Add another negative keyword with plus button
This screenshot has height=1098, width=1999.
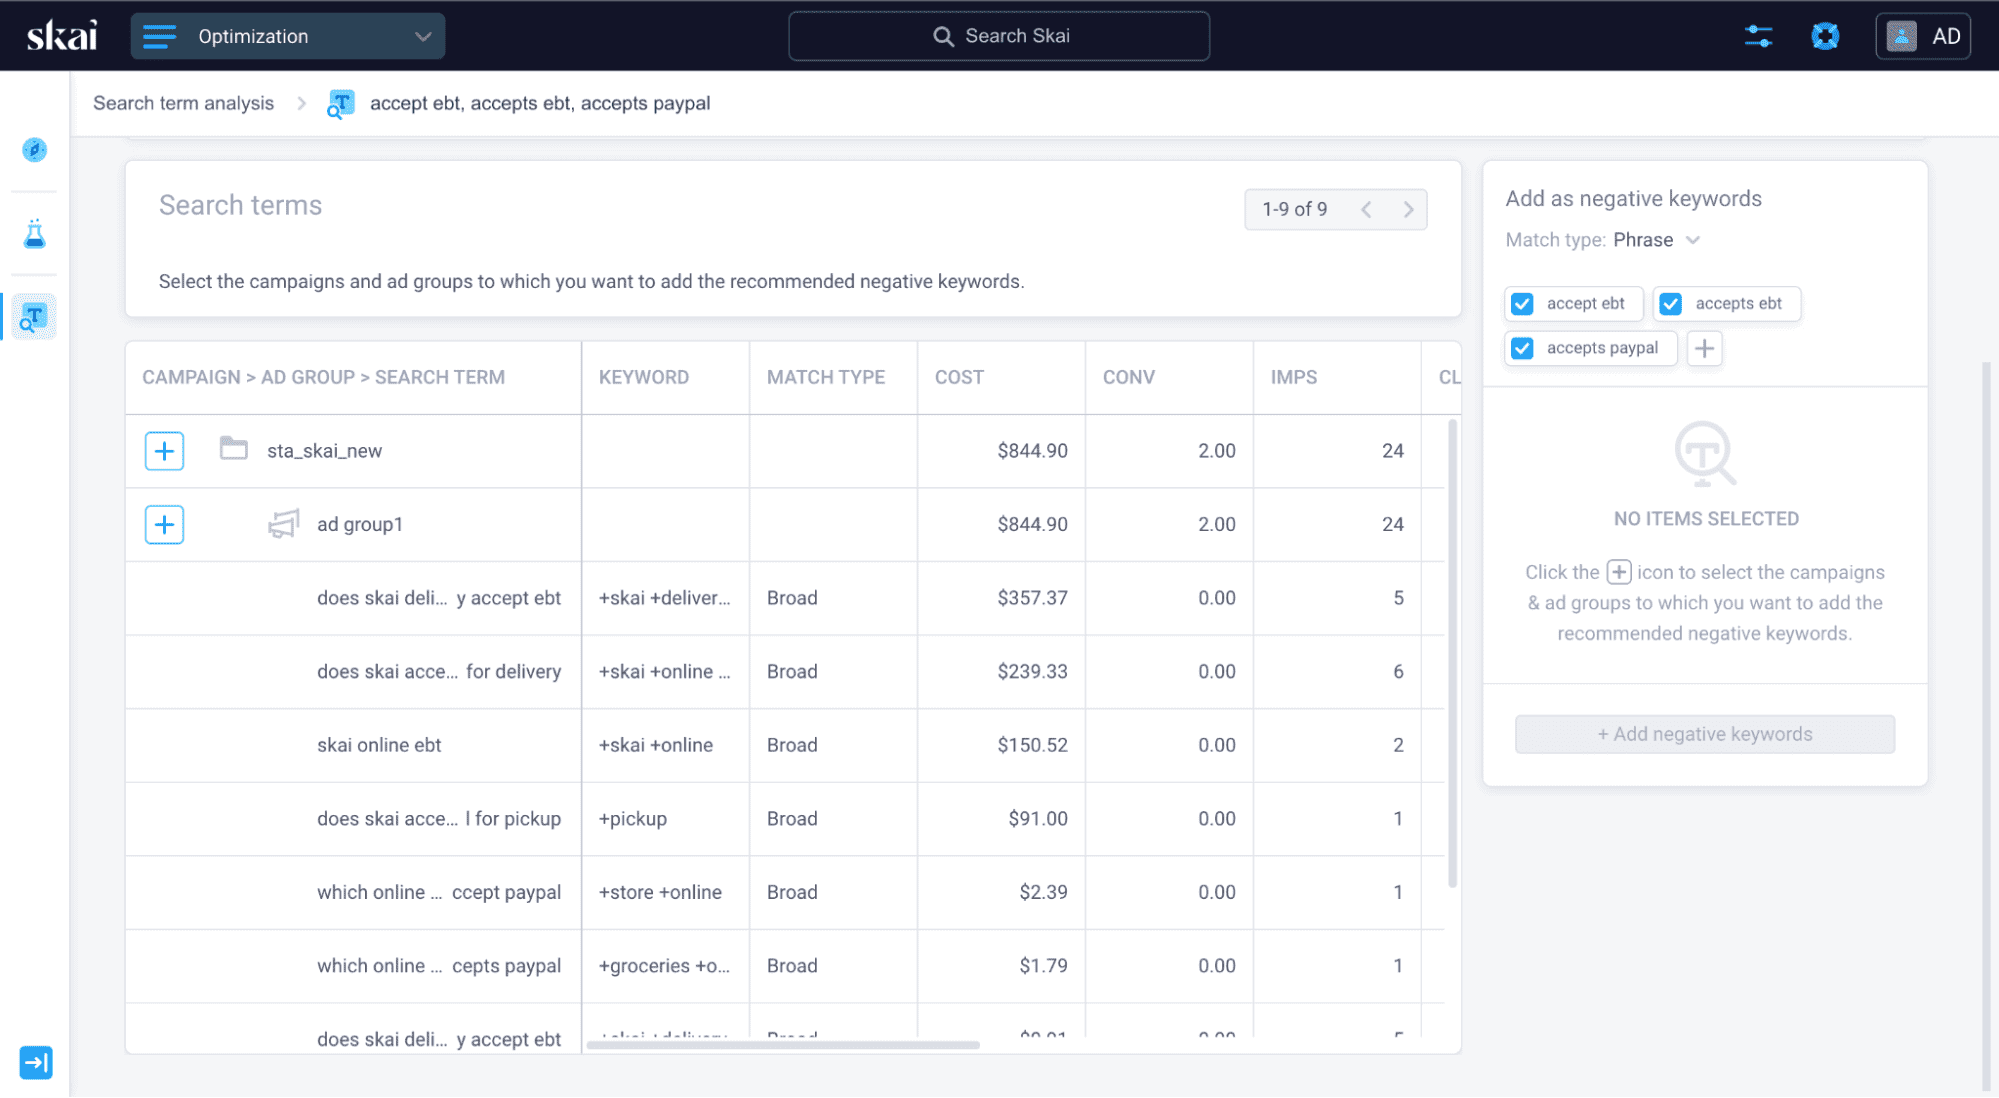tap(1704, 348)
